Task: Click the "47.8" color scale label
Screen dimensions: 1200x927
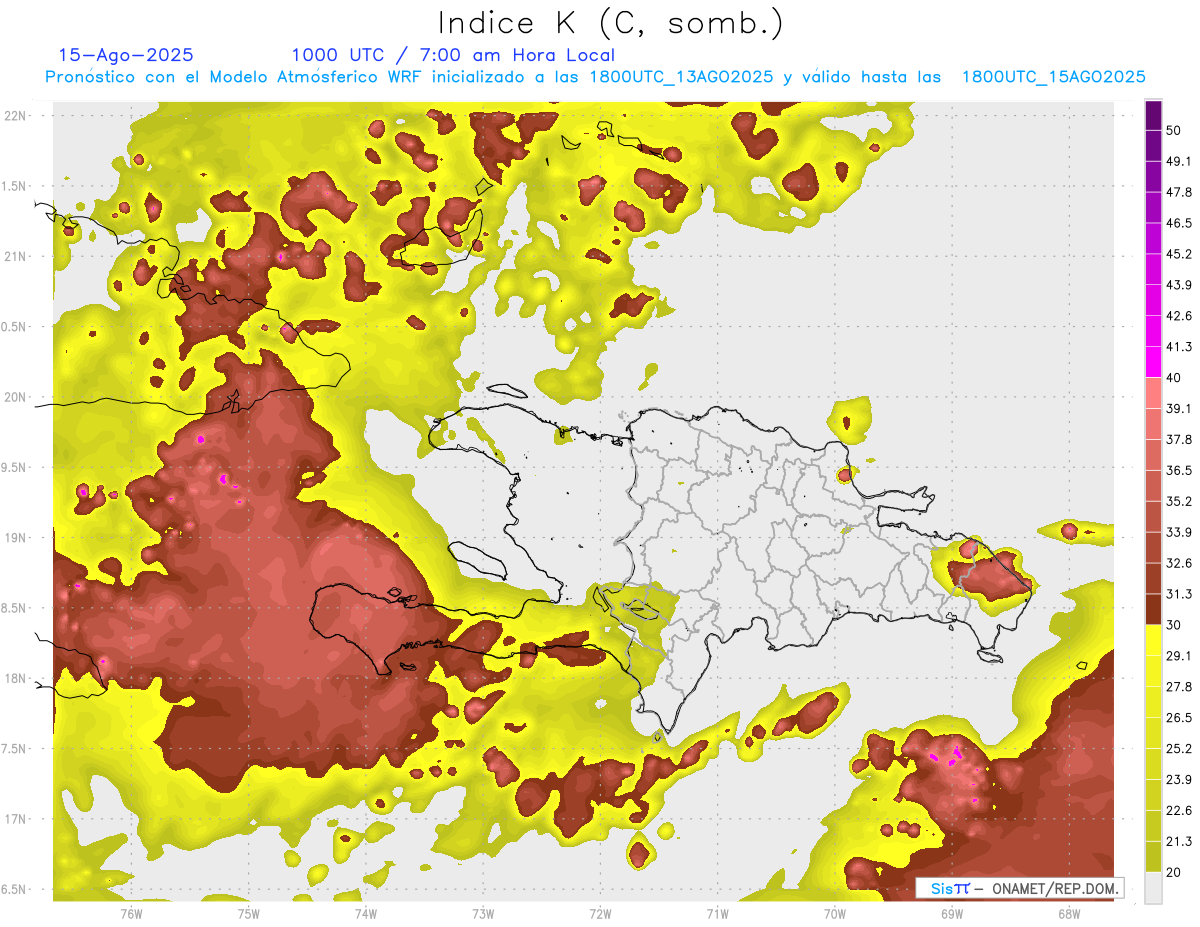Action: [x=1179, y=192]
